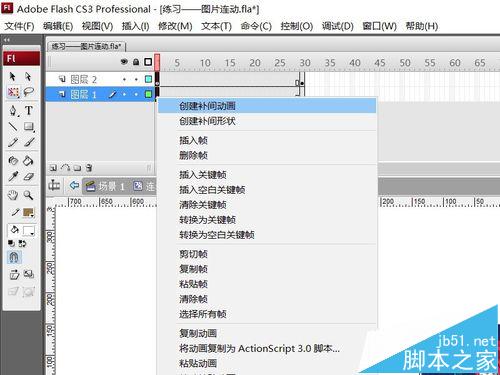Select the Pen tool
500x375 pixels.
tap(13, 110)
